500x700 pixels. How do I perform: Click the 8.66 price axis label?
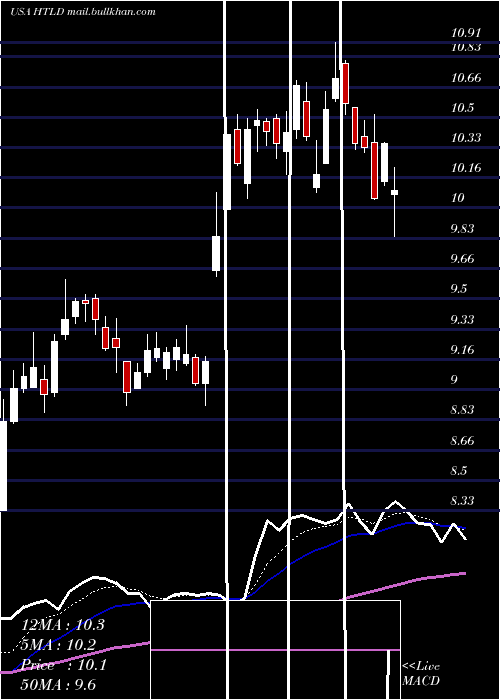point(462,441)
